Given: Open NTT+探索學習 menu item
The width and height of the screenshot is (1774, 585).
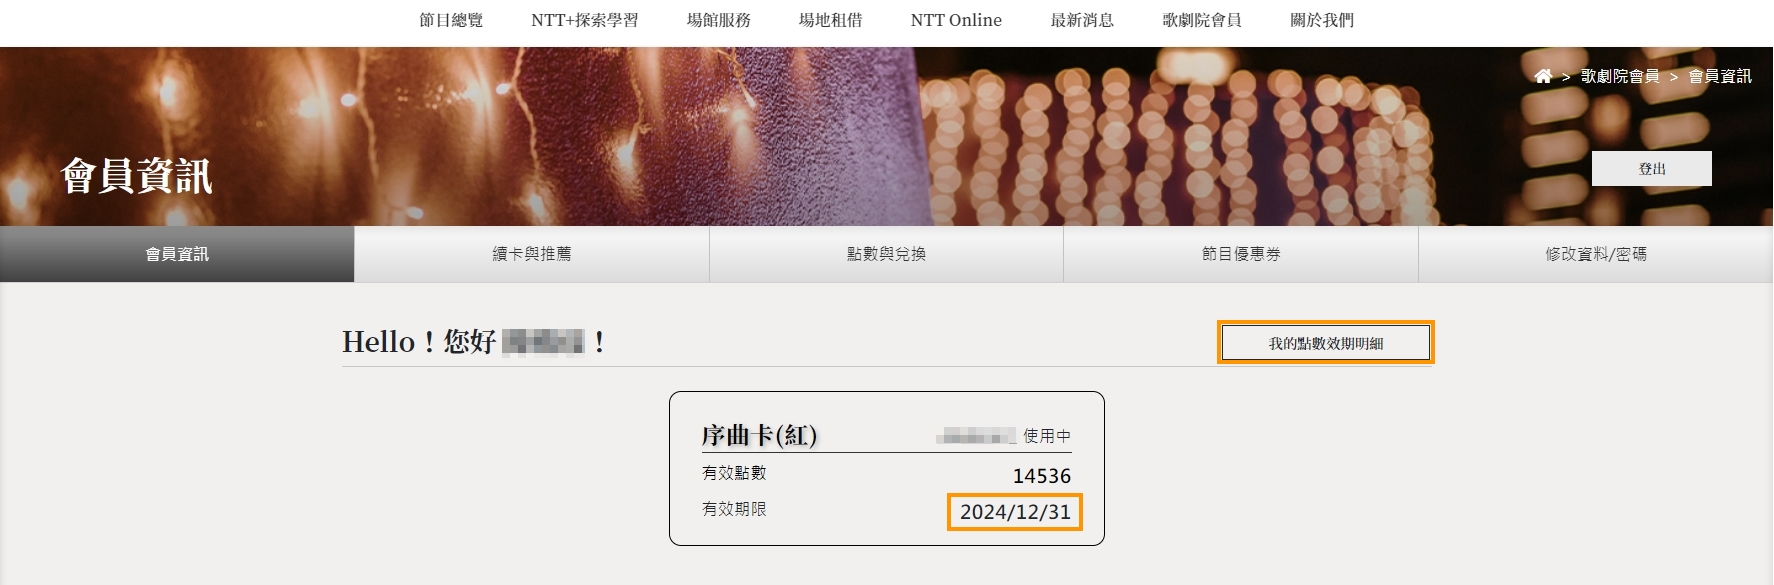Looking at the screenshot, I should 584,20.
